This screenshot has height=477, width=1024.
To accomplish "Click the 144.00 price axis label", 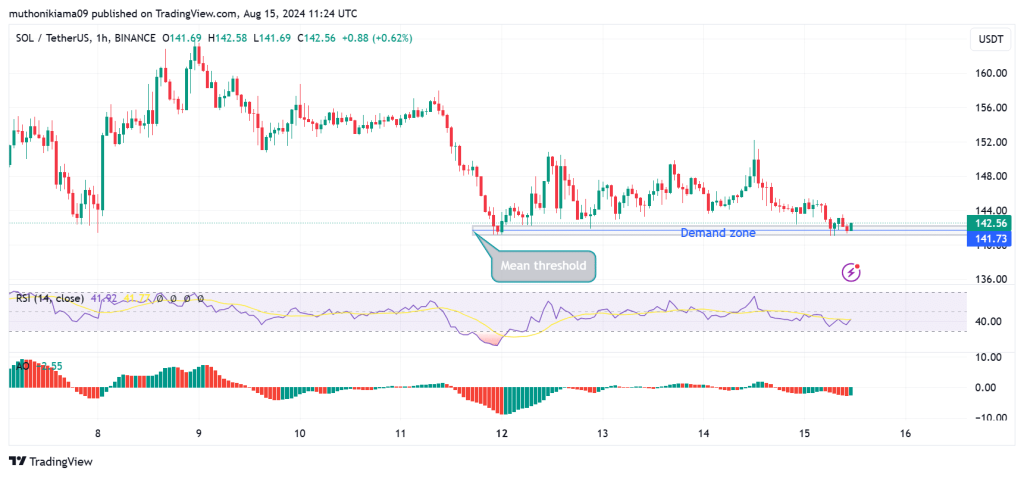I will pos(991,210).
